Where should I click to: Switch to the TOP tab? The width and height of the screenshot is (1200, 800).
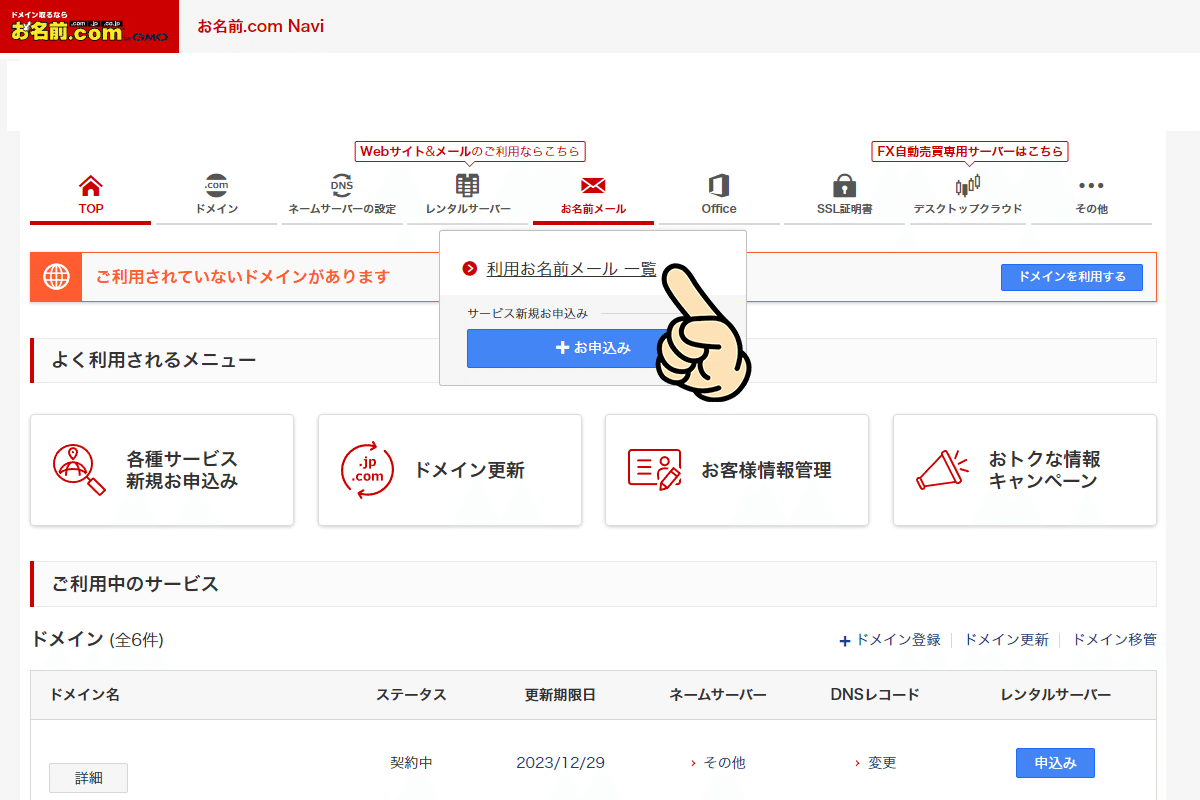click(x=90, y=192)
